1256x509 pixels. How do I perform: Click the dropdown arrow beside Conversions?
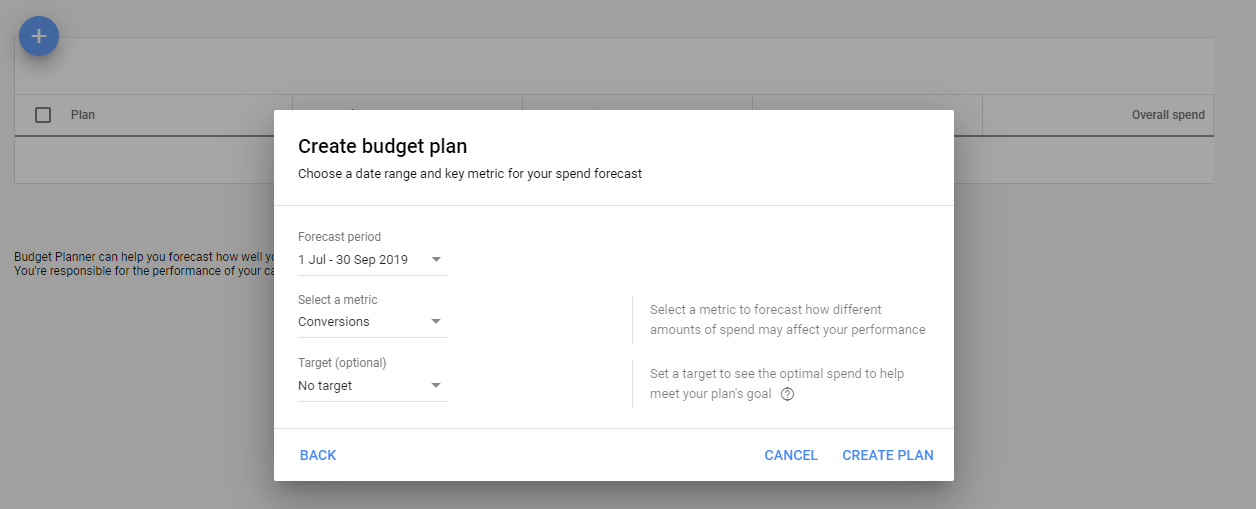(436, 322)
